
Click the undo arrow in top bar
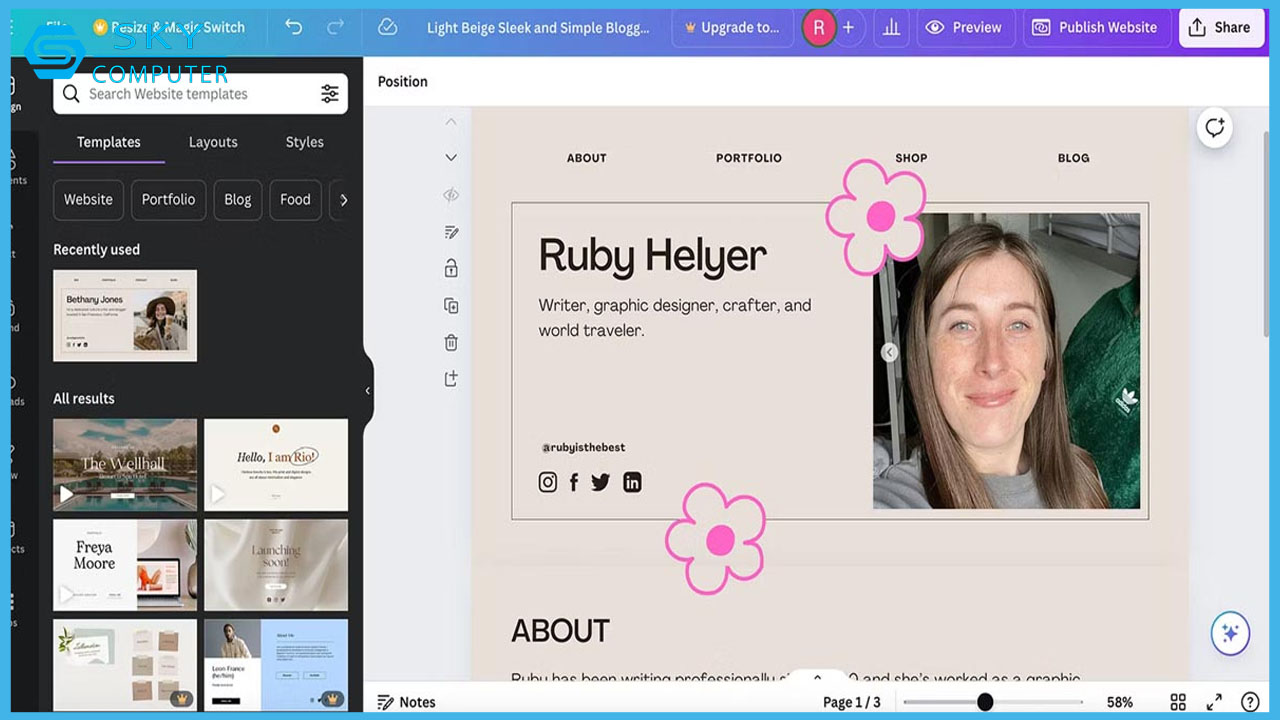(293, 28)
